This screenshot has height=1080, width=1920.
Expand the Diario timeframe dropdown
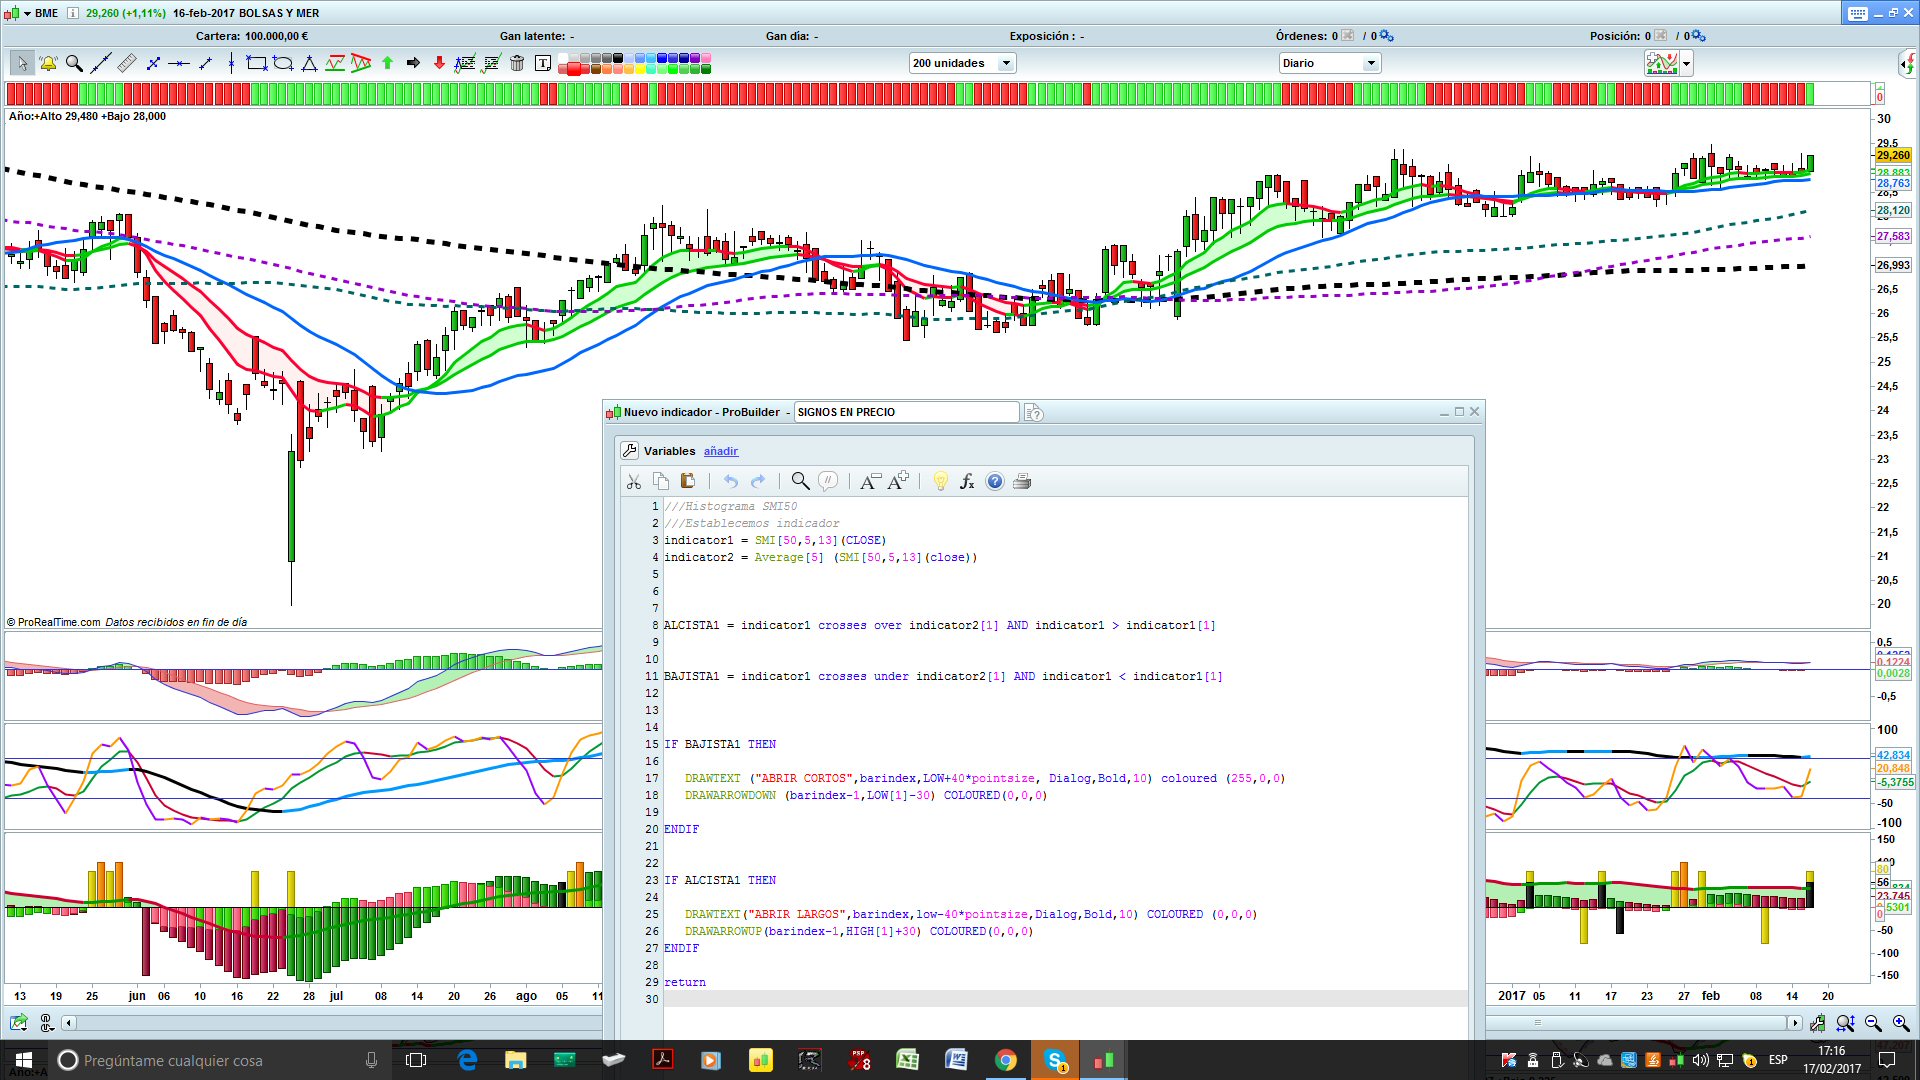tap(1371, 63)
